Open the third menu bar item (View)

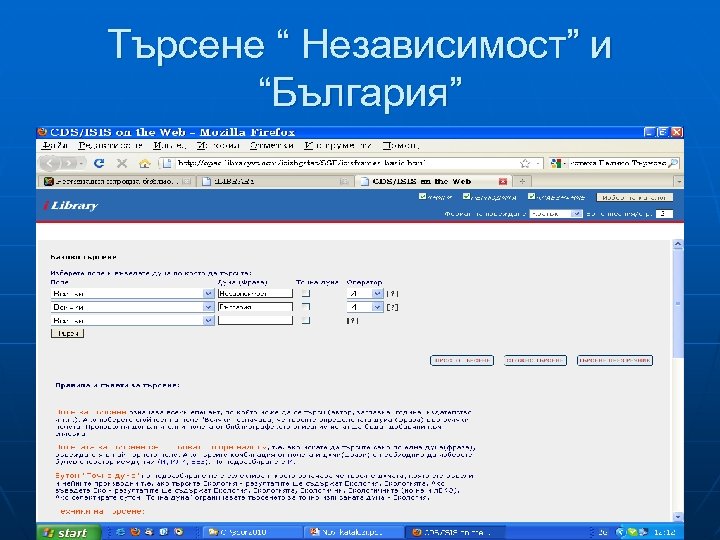169,146
